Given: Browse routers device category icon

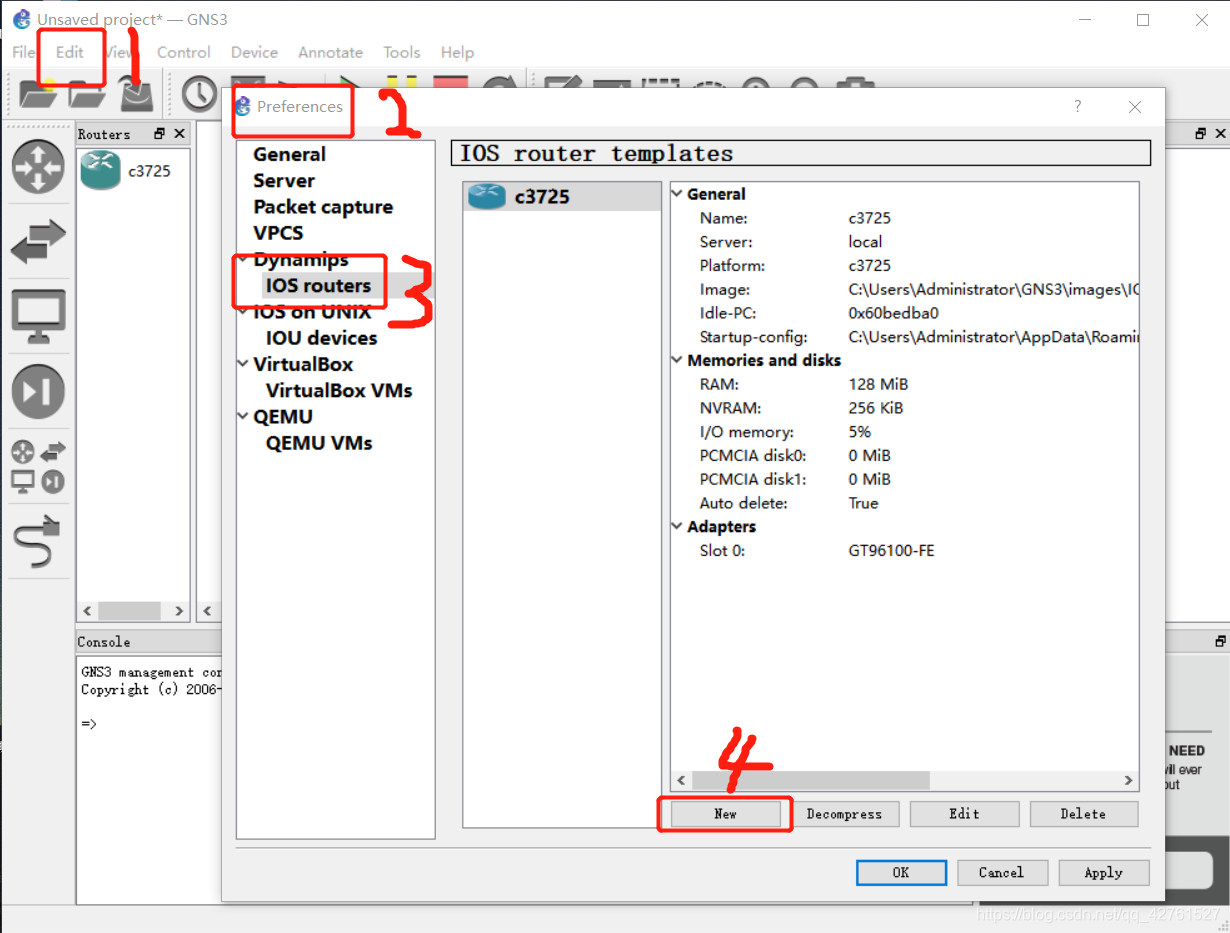Looking at the screenshot, I should [x=38, y=166].
